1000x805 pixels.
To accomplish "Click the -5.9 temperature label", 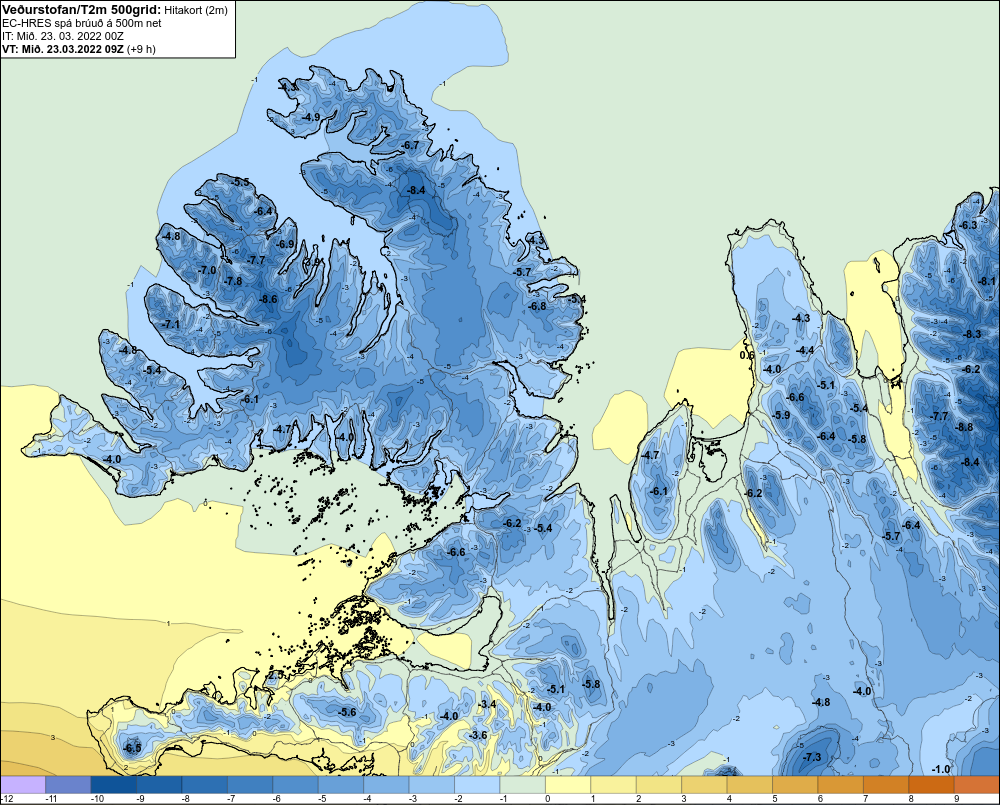I will click(781, 415).
